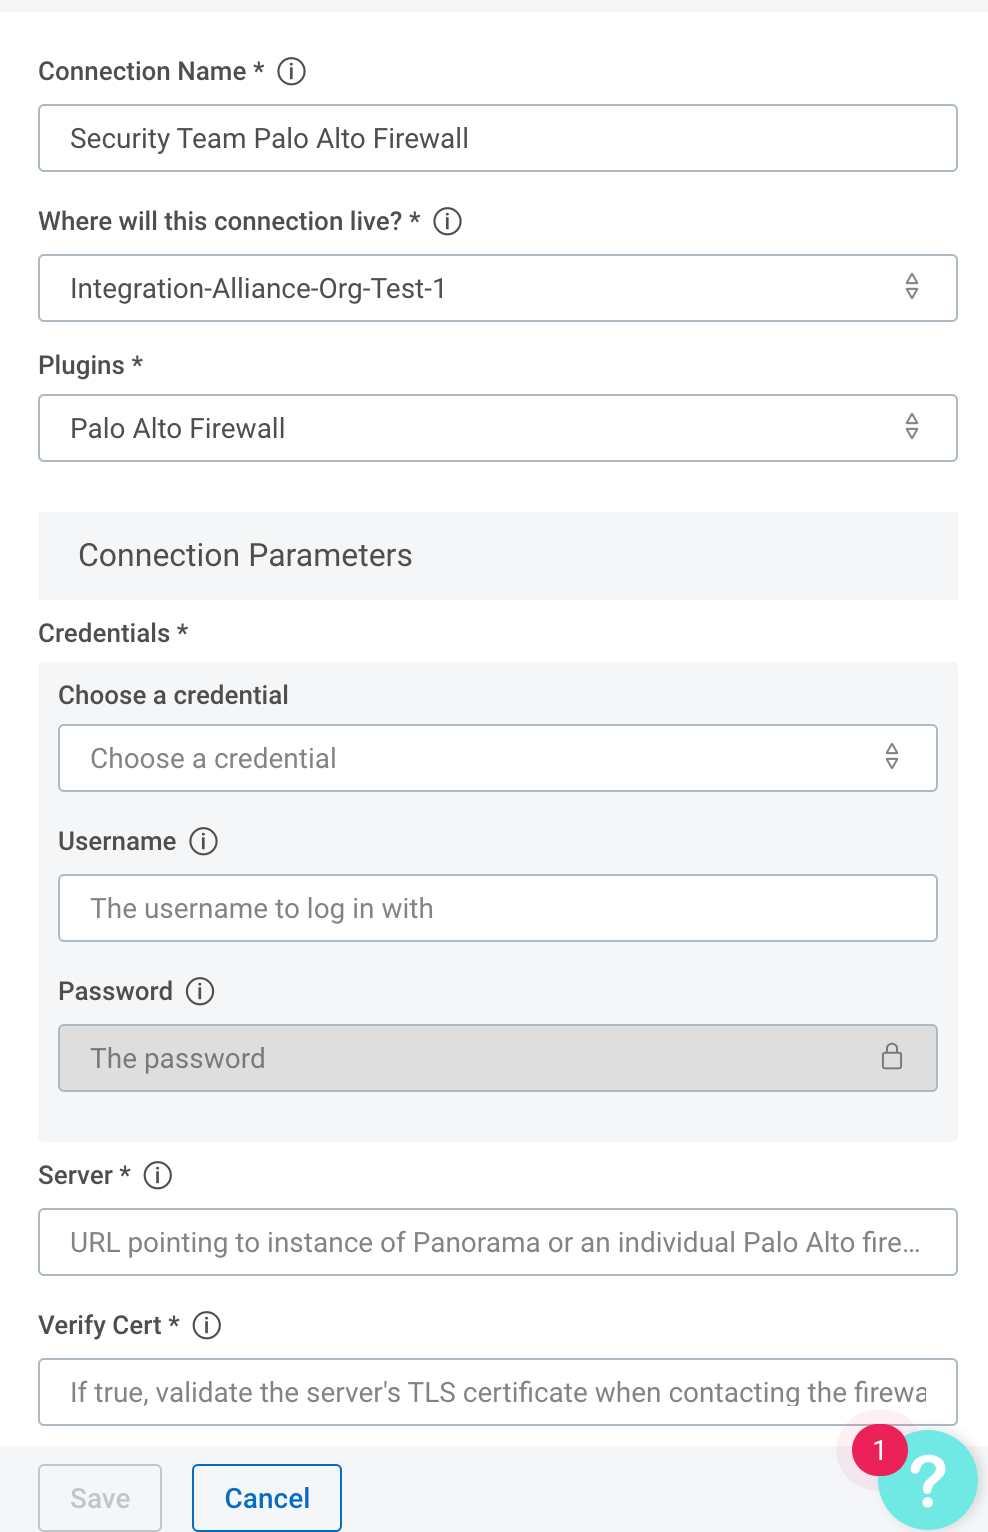Screen dimensions: 988x1532
Task: Open the help question mark bubble
Action: pyautogui.click(x=930, y=1482)
